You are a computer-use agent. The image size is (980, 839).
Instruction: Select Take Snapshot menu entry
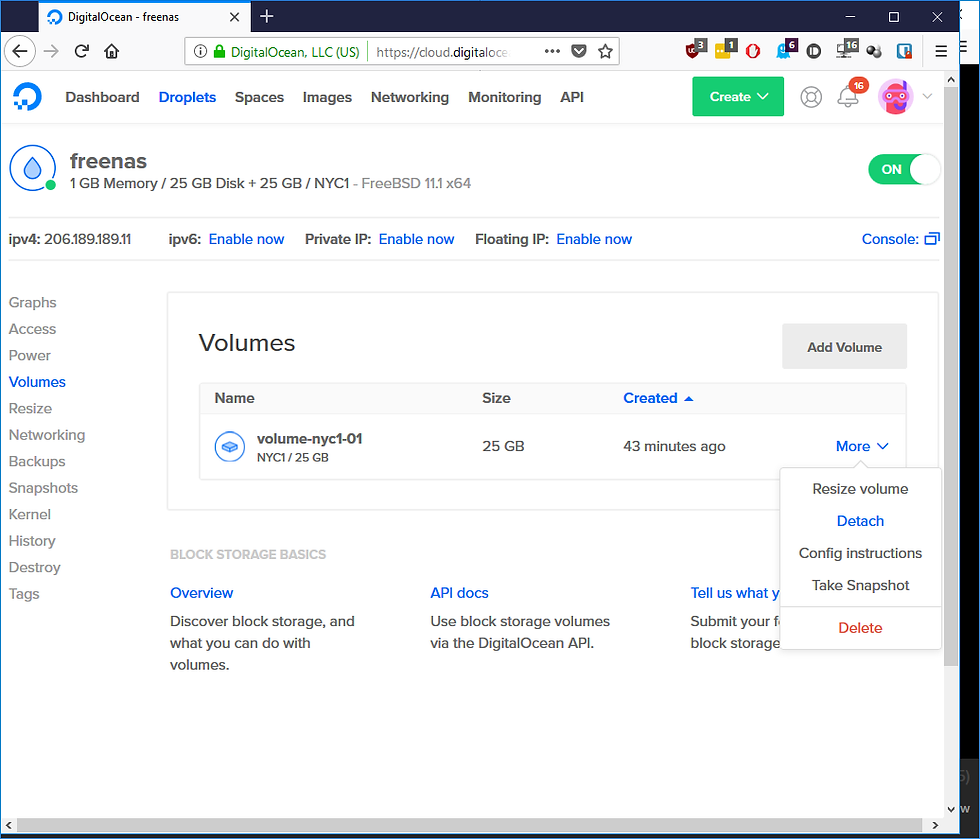point(860,585)
